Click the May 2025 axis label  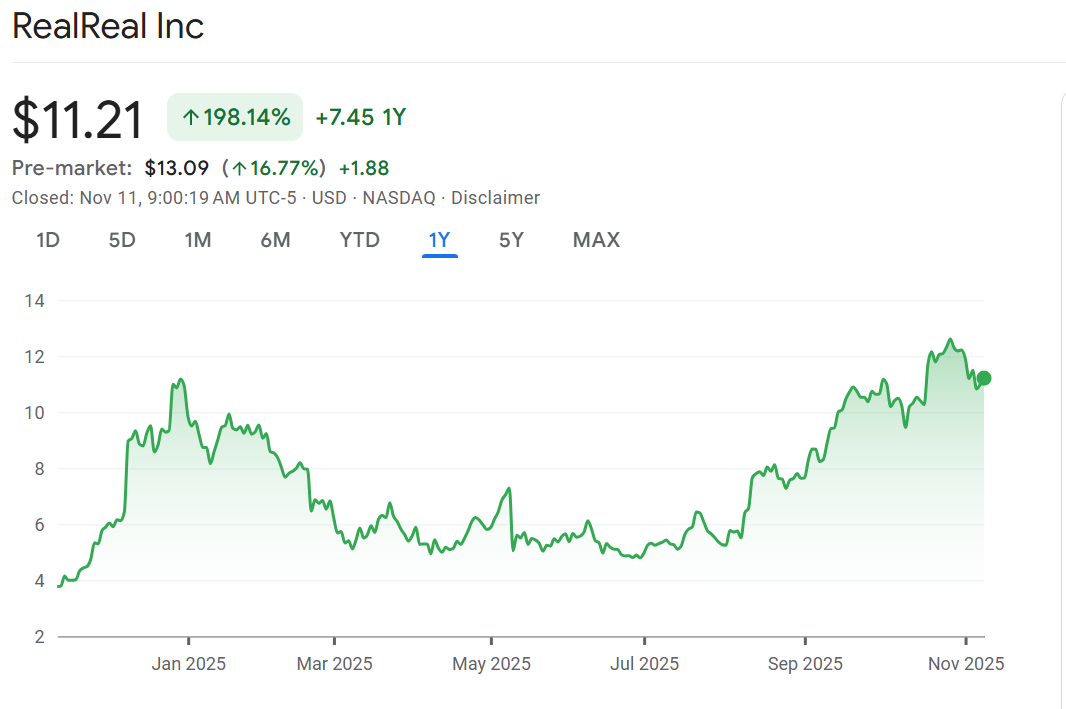(491, 664)
